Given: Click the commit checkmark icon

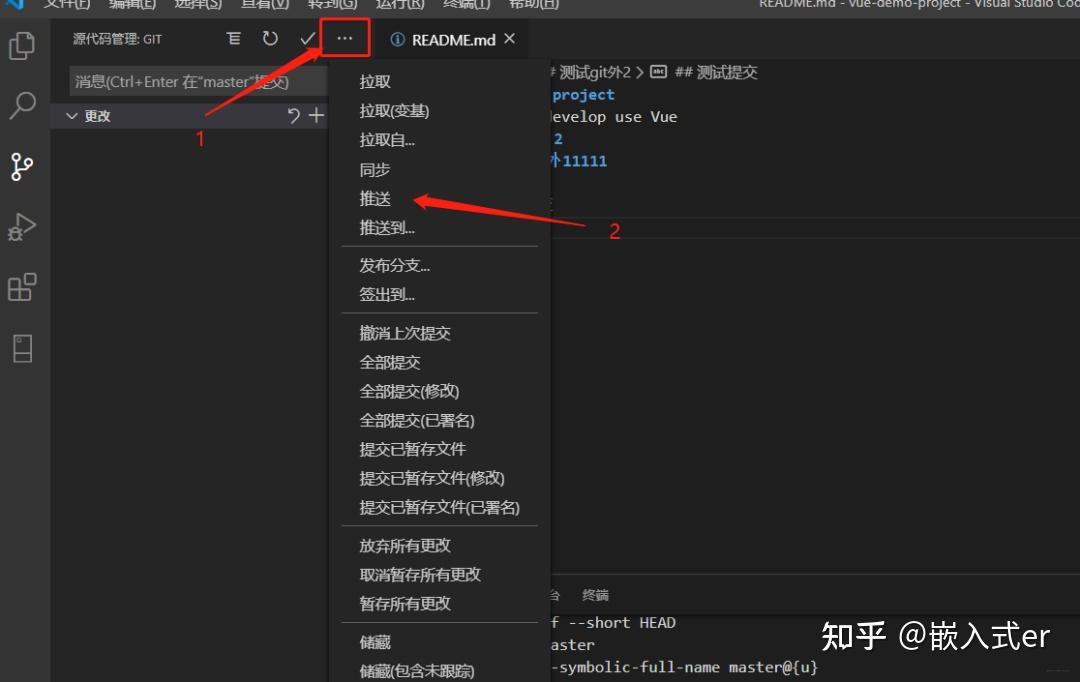Looking at the screenshot, I should 308,38.
